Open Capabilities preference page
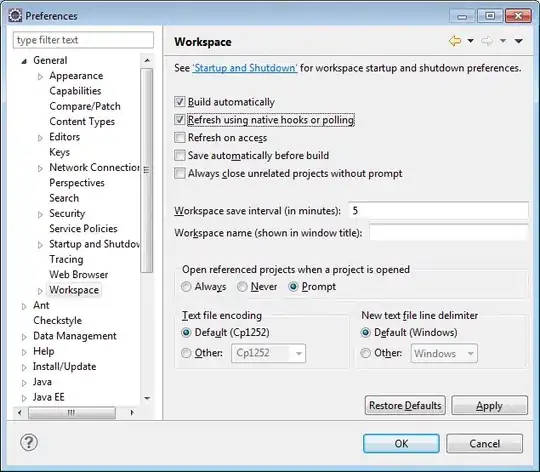Screen dimensions: 540x472 click(75, 91)
